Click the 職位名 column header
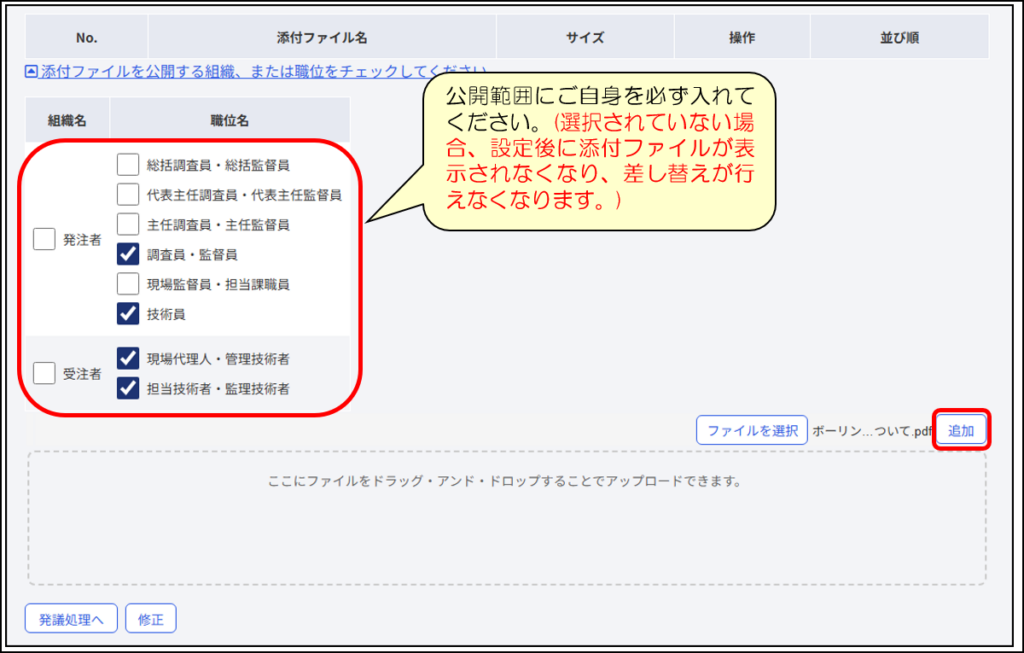The height and width of the screenshot is (653, 1024). pyautogui.click(x=230, y=120)
